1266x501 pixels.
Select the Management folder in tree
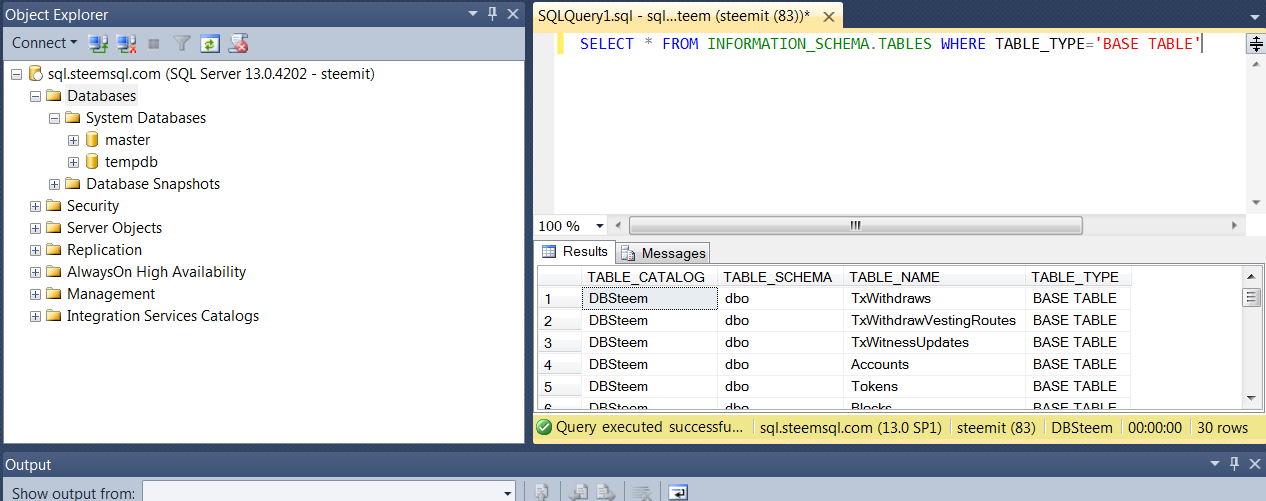pos(110,294)
